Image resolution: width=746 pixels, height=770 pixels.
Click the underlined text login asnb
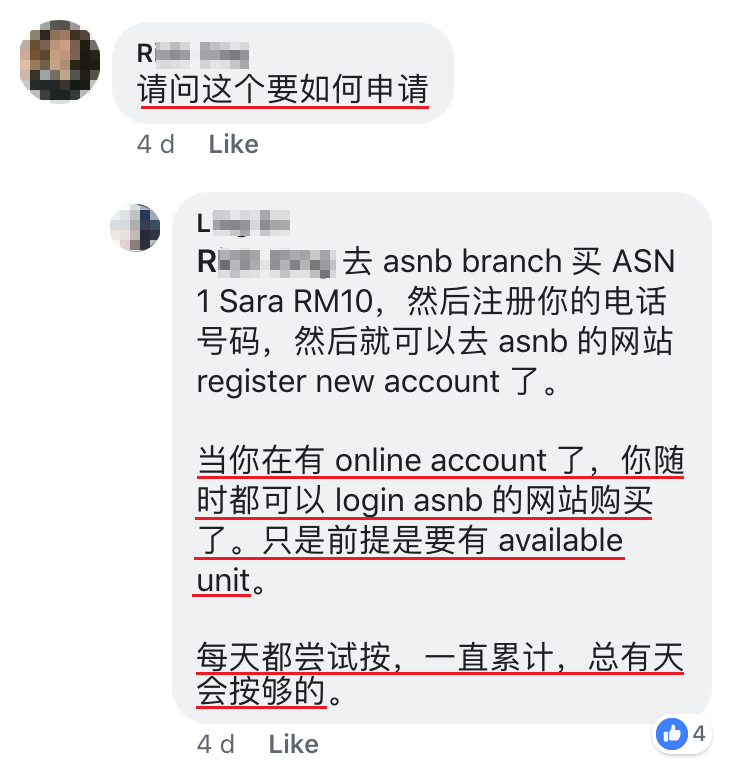coord(408,501)
